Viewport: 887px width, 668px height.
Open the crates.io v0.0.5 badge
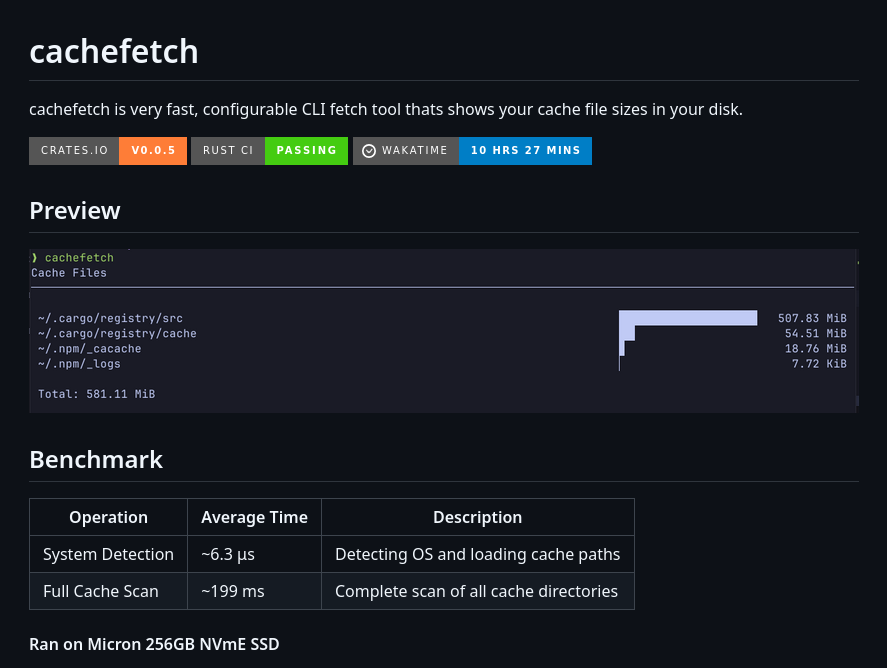point(107,150)
